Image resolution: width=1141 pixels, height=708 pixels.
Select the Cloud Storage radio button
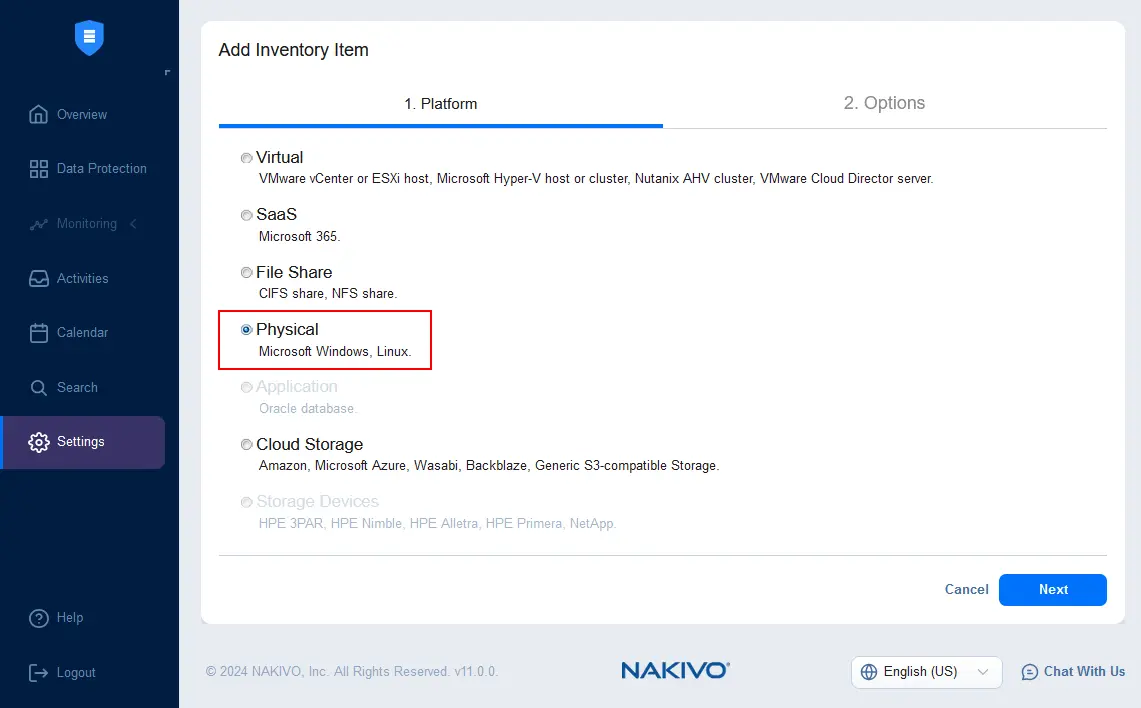pyautogui.click(x=247, y=445)
